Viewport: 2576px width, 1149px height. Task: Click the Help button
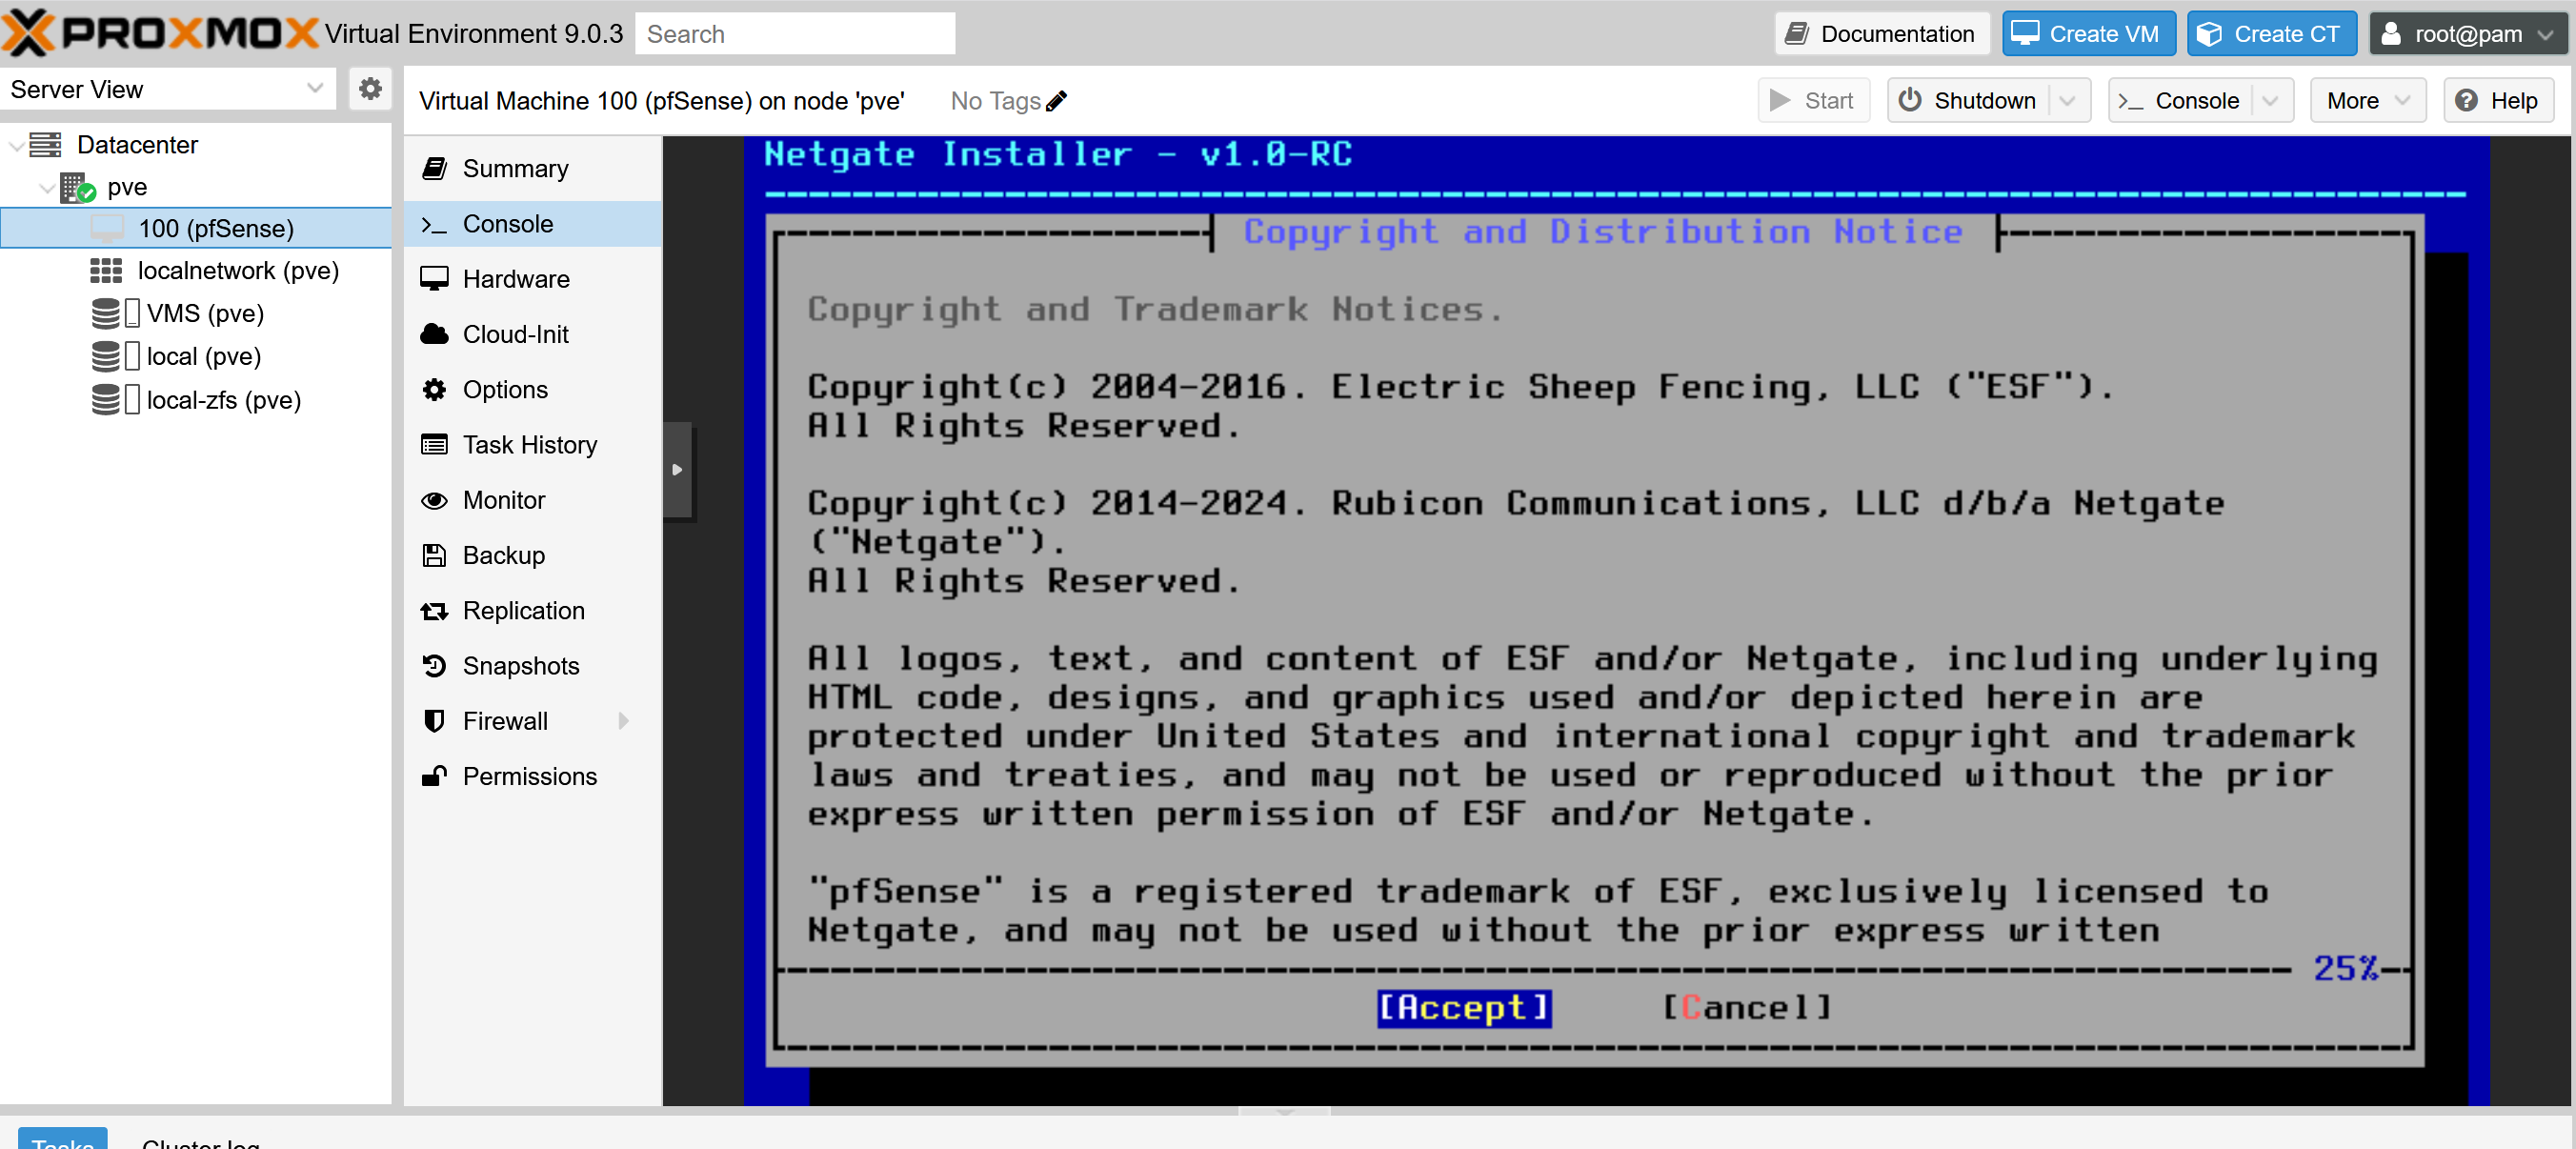(2498, 101)
